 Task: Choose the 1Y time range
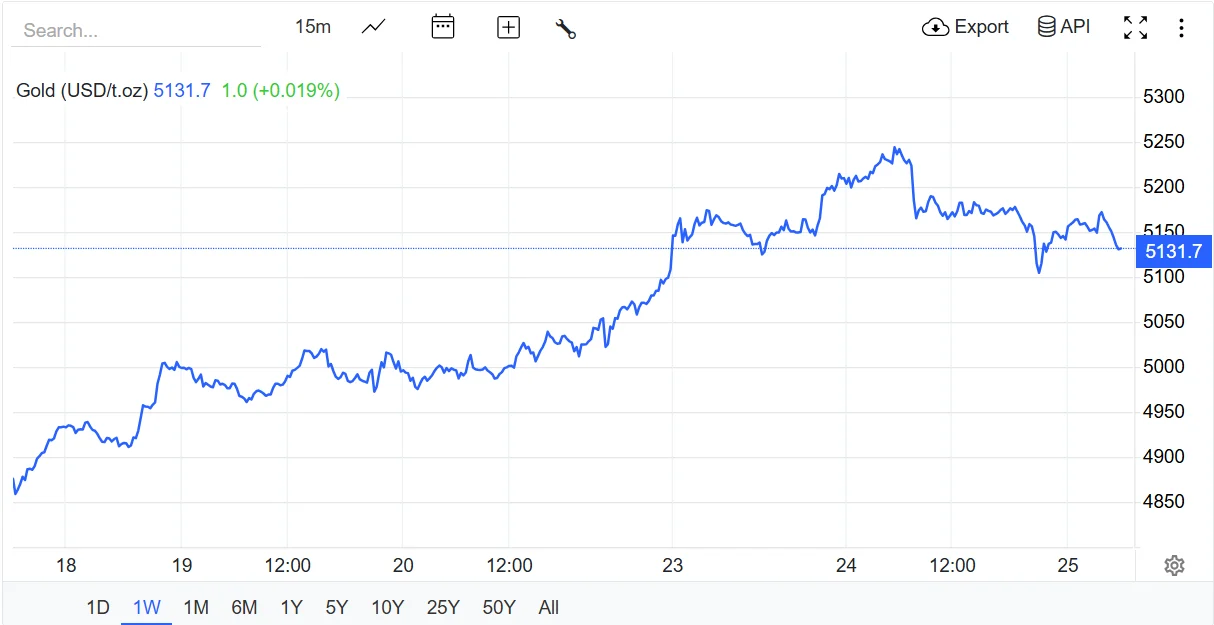291,607
